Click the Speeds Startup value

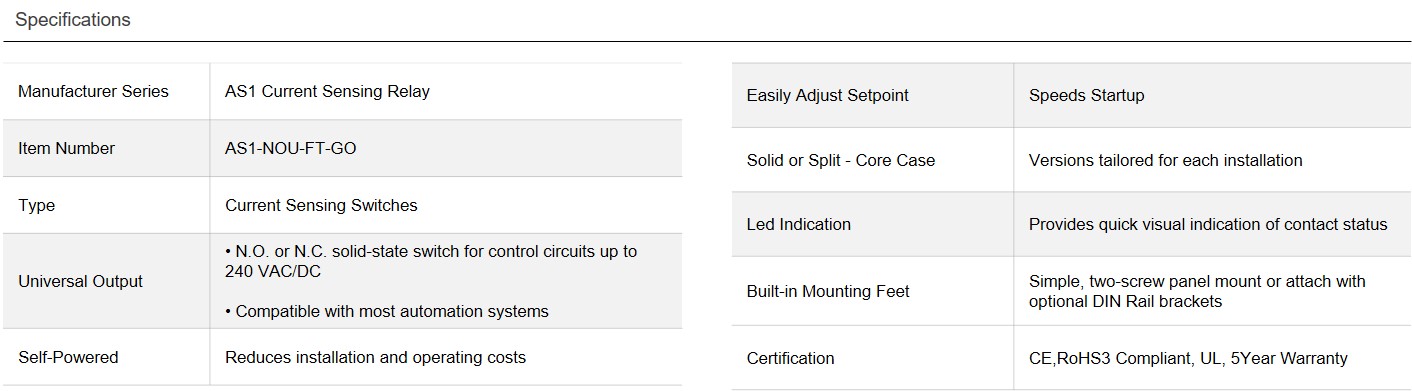[1086, 95]
